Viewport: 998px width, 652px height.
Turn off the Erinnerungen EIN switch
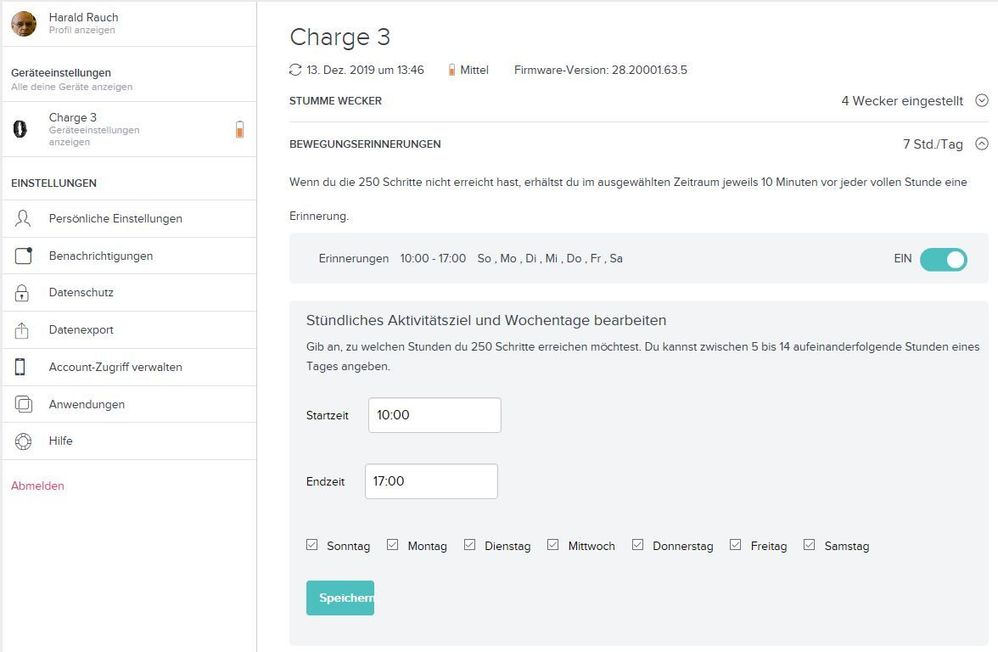coord(943,259)
